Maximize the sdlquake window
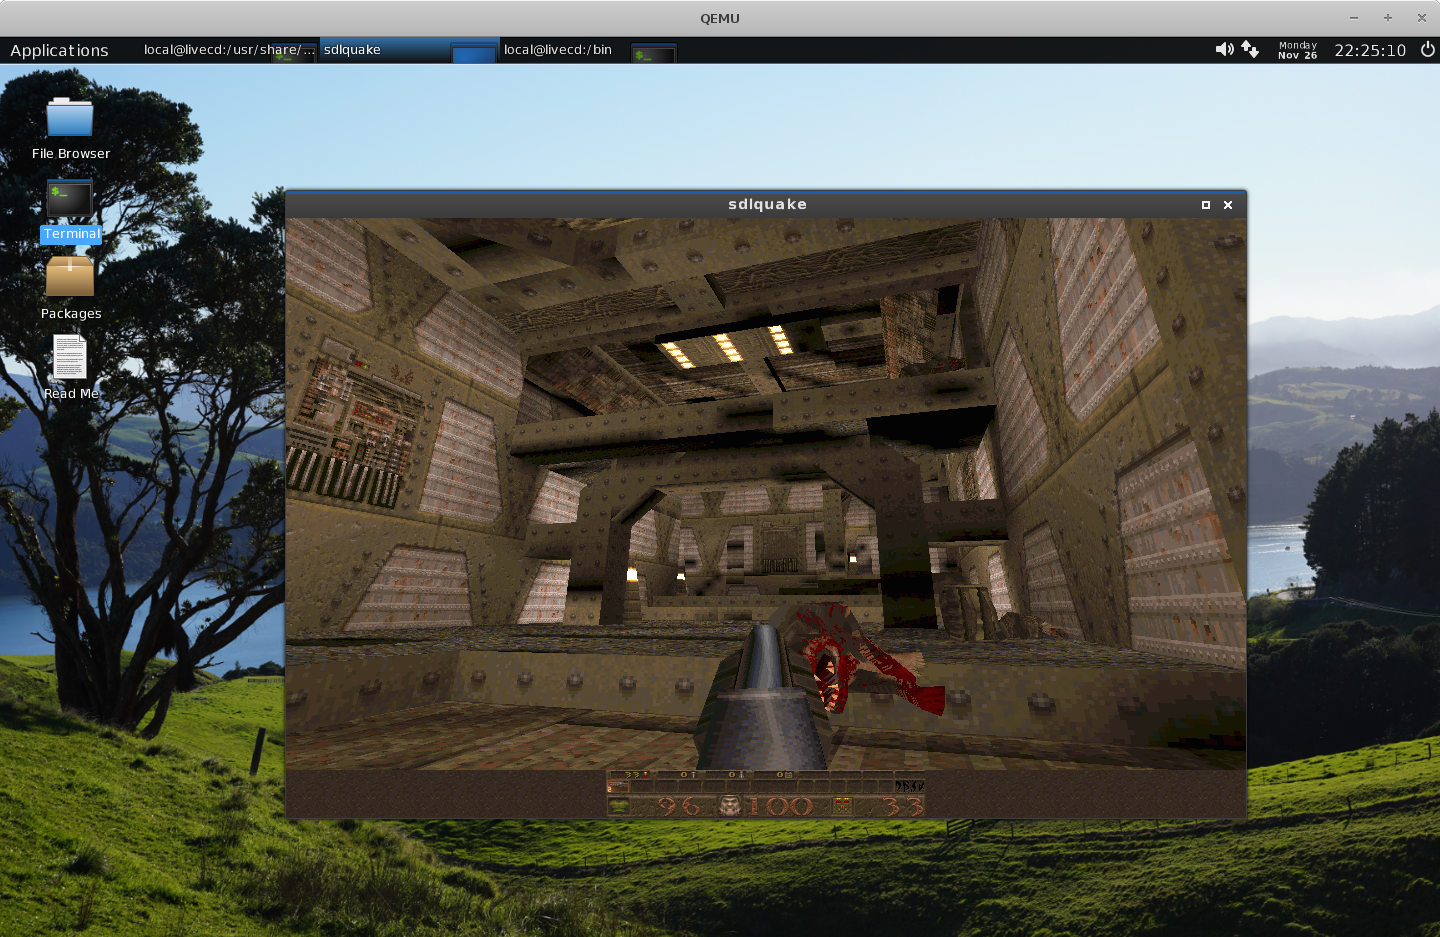 1205,205
